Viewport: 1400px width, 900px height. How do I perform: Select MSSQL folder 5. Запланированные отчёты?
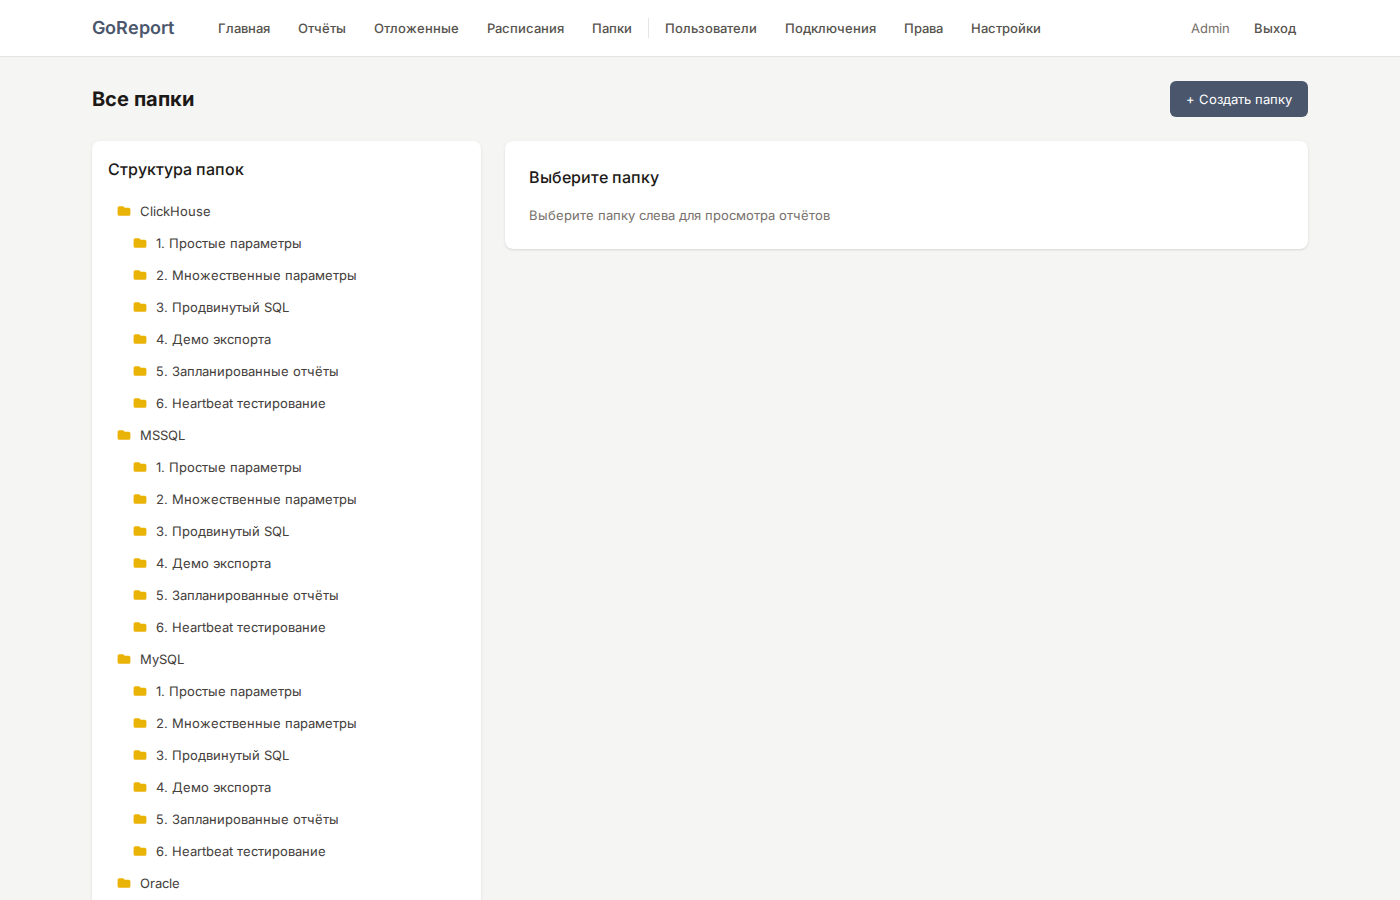(247, 595)
